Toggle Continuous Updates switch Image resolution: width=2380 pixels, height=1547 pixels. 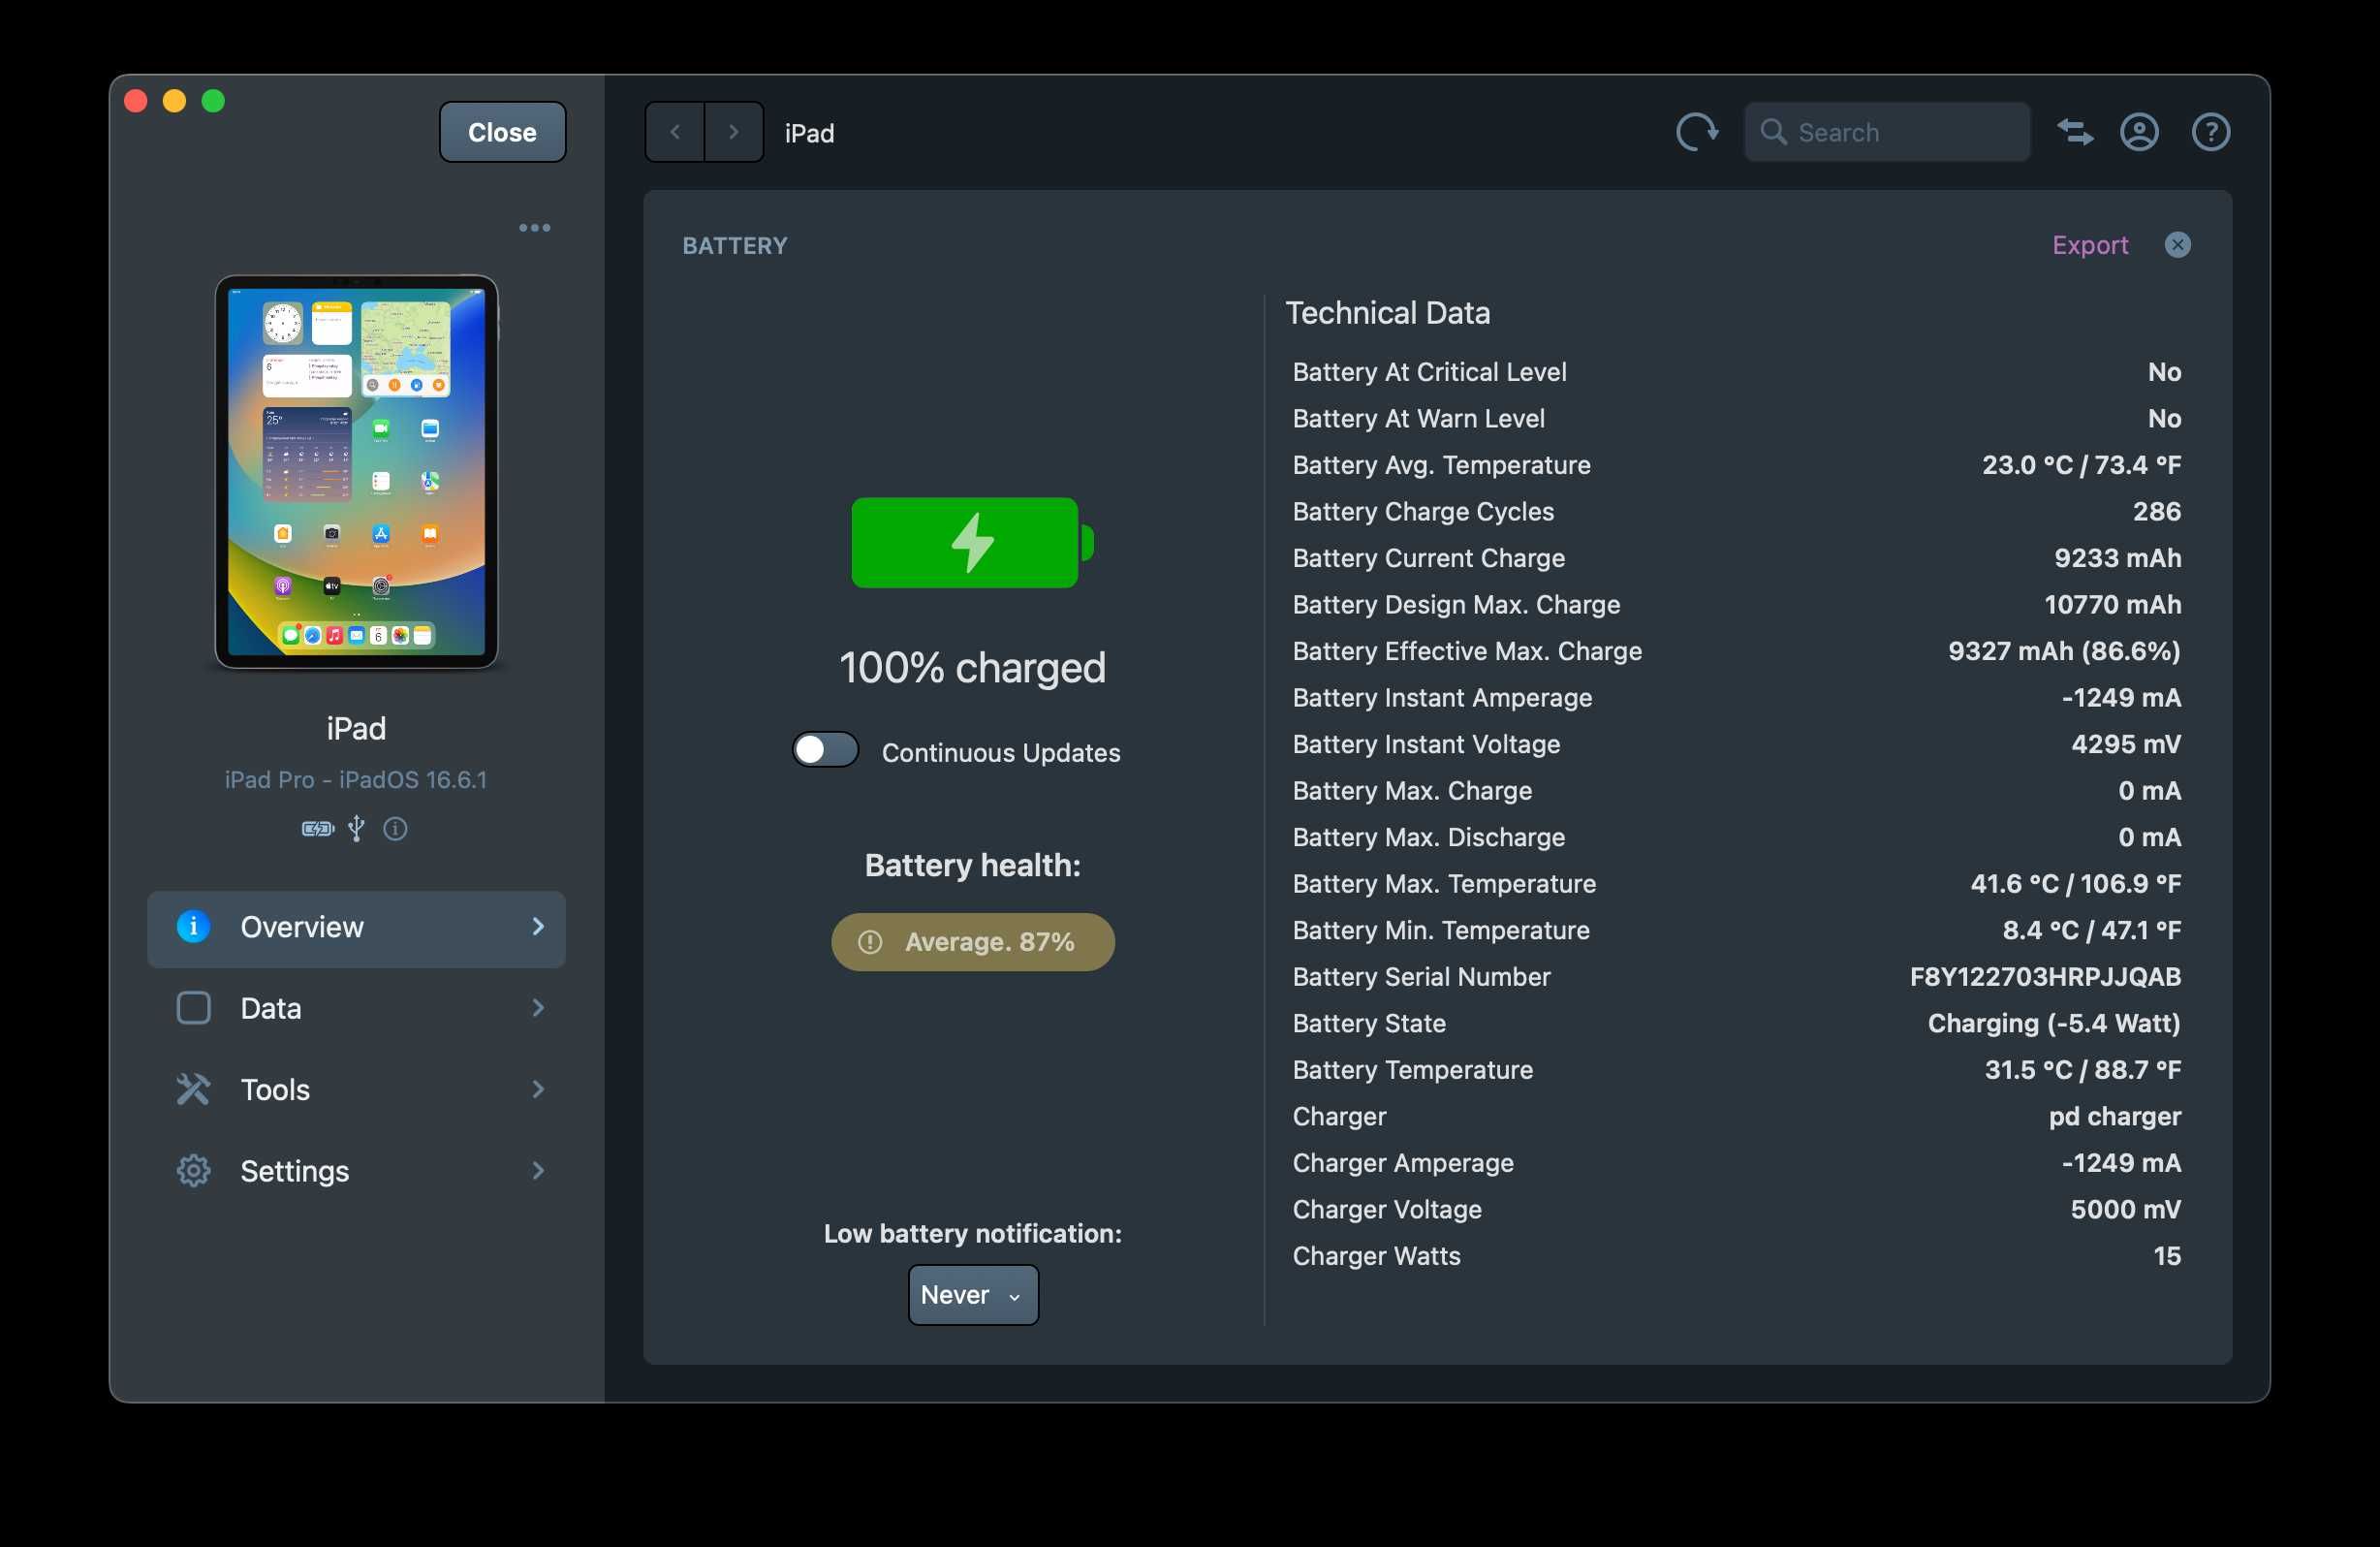[825, 750]
